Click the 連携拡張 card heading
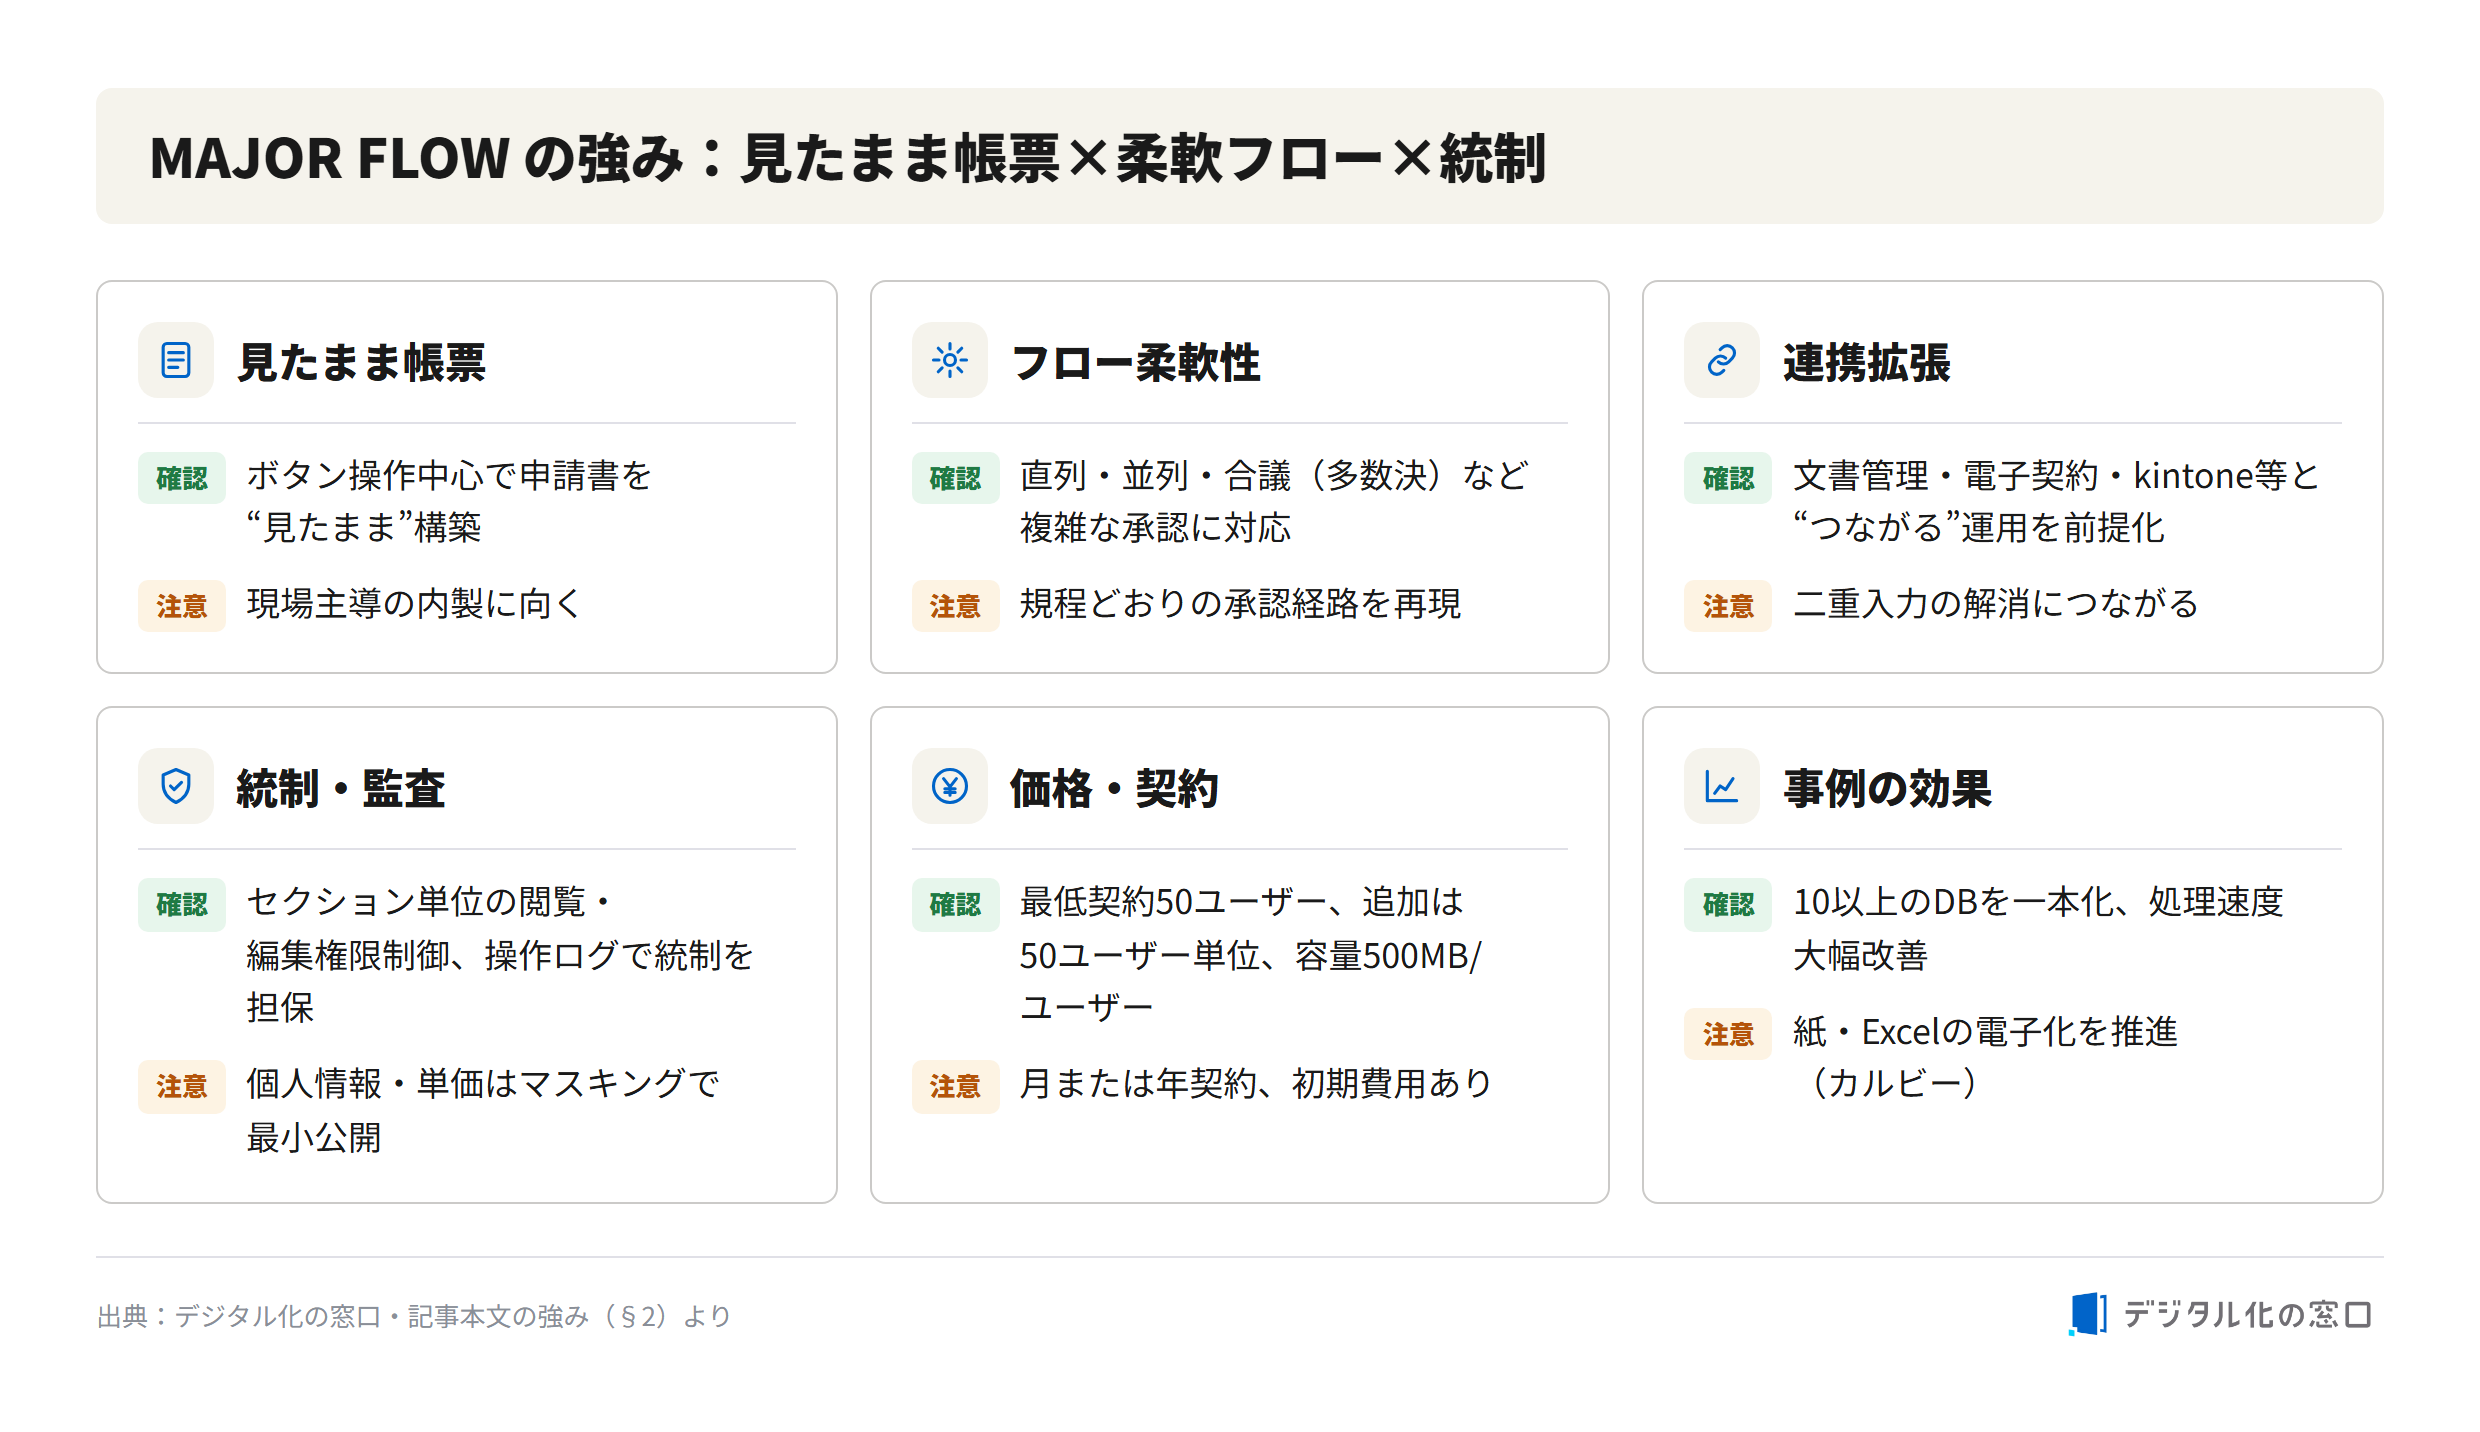Screen dimensions: 2480x1432 click(x=1866, y=361)
